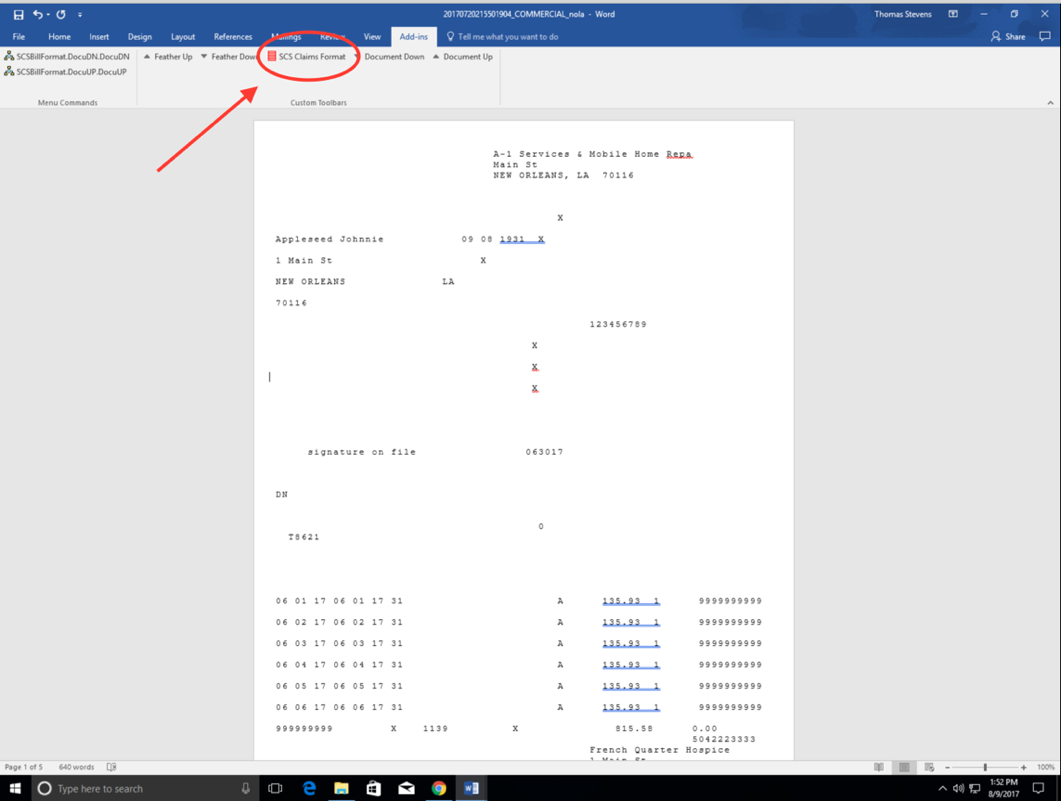
Task: Run the SCSBillFormat.DocuDN.DocuDN menu command
Action: coord(67,57)
